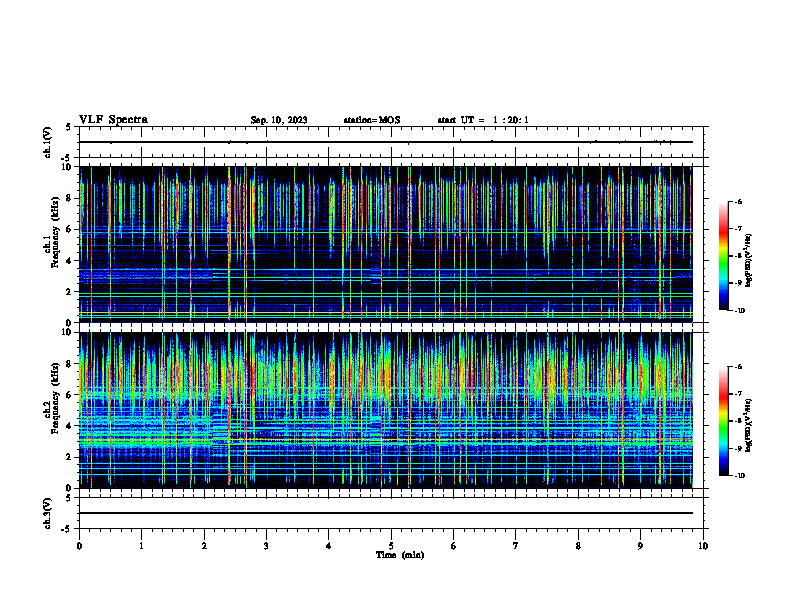
Task: Click time axis tick label "1"
Action: 141,546
